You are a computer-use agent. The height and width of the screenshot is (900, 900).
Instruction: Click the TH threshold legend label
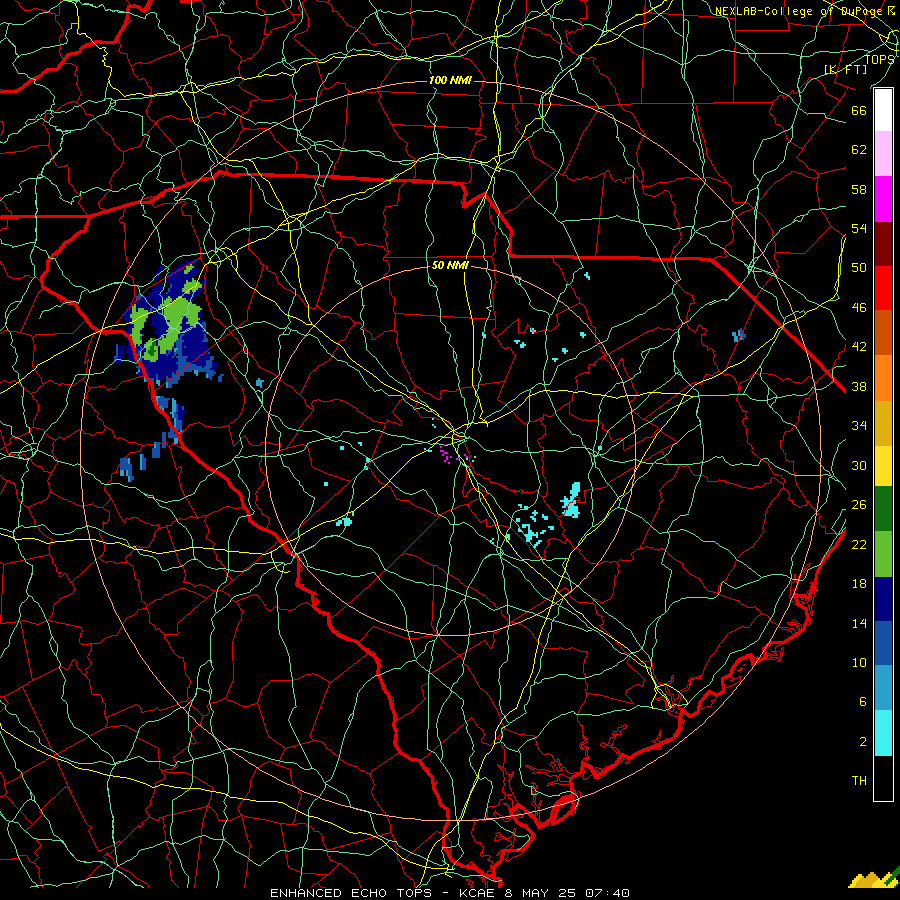(x=859, y=781)
